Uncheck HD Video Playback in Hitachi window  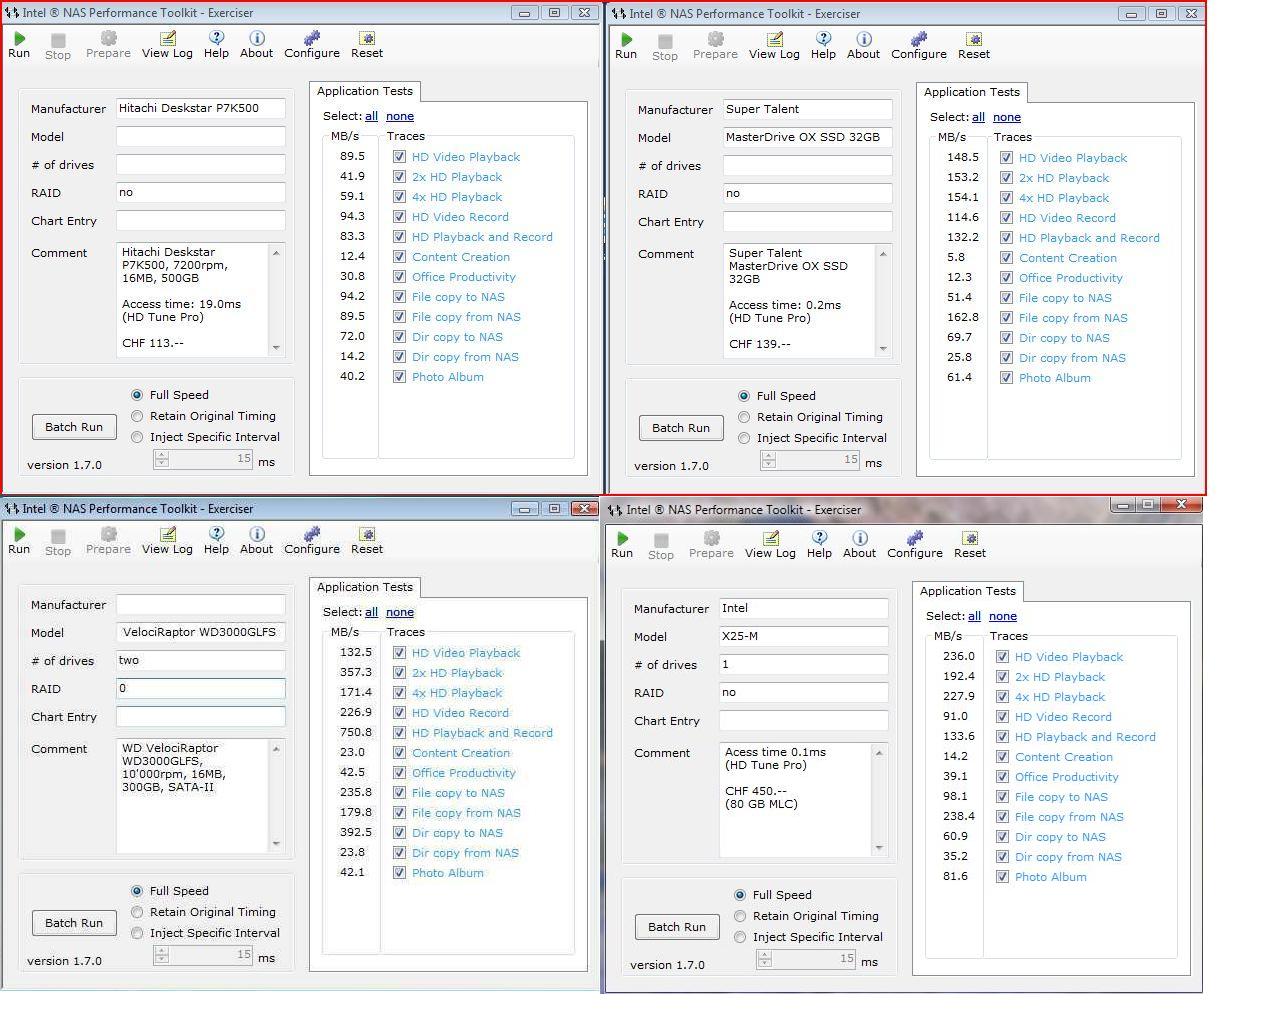399,157
